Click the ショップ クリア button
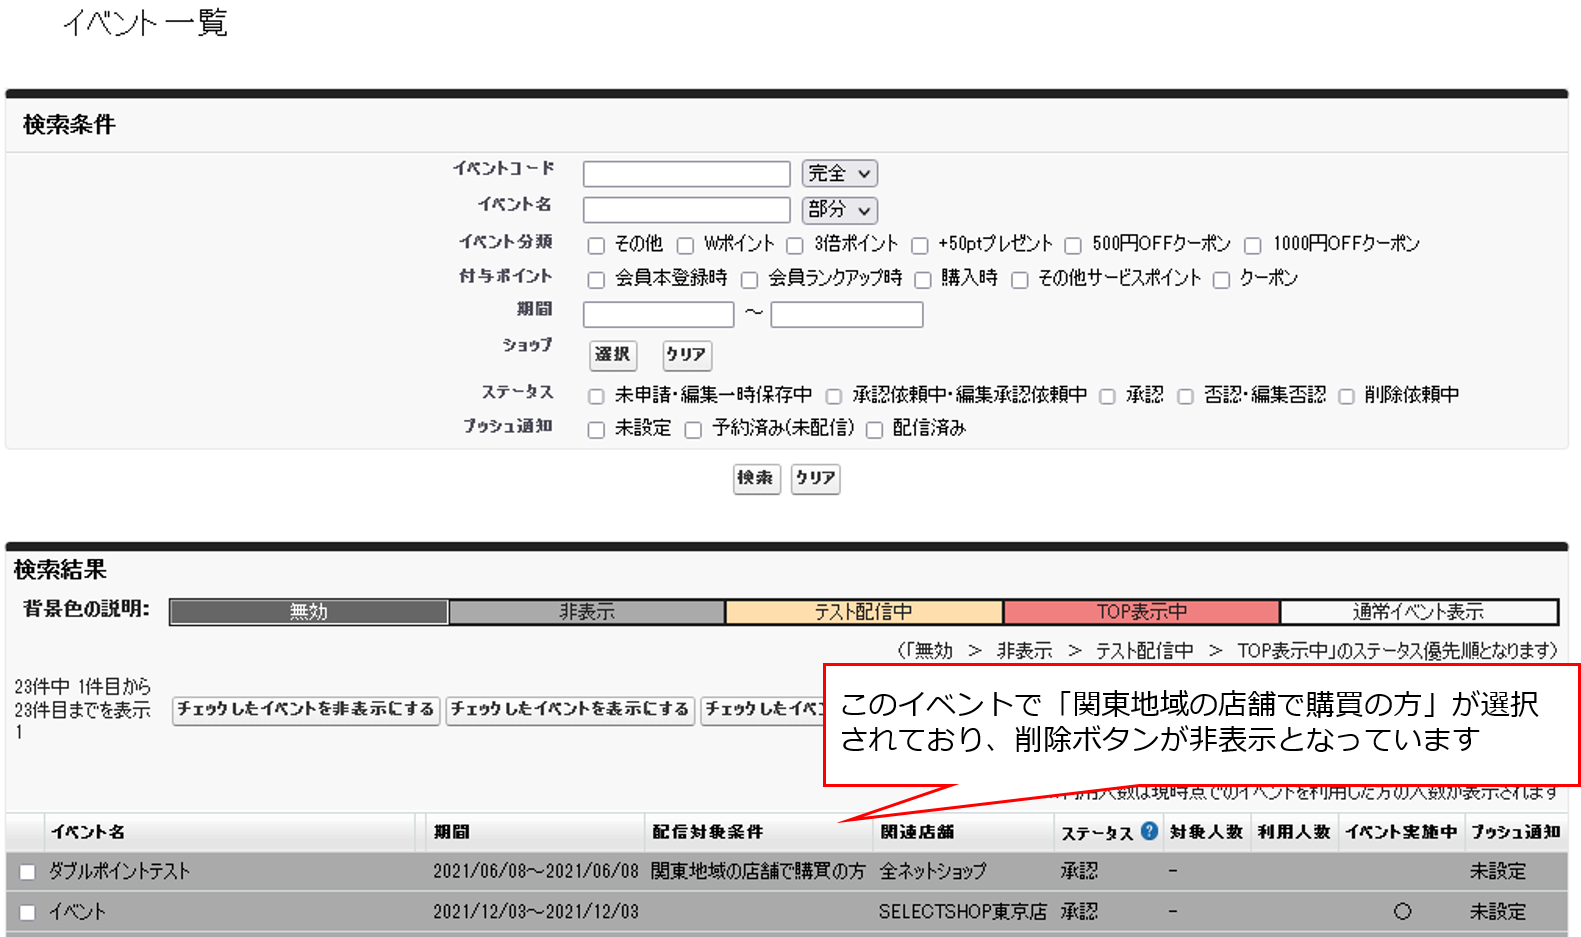 [x=686, y=354]
